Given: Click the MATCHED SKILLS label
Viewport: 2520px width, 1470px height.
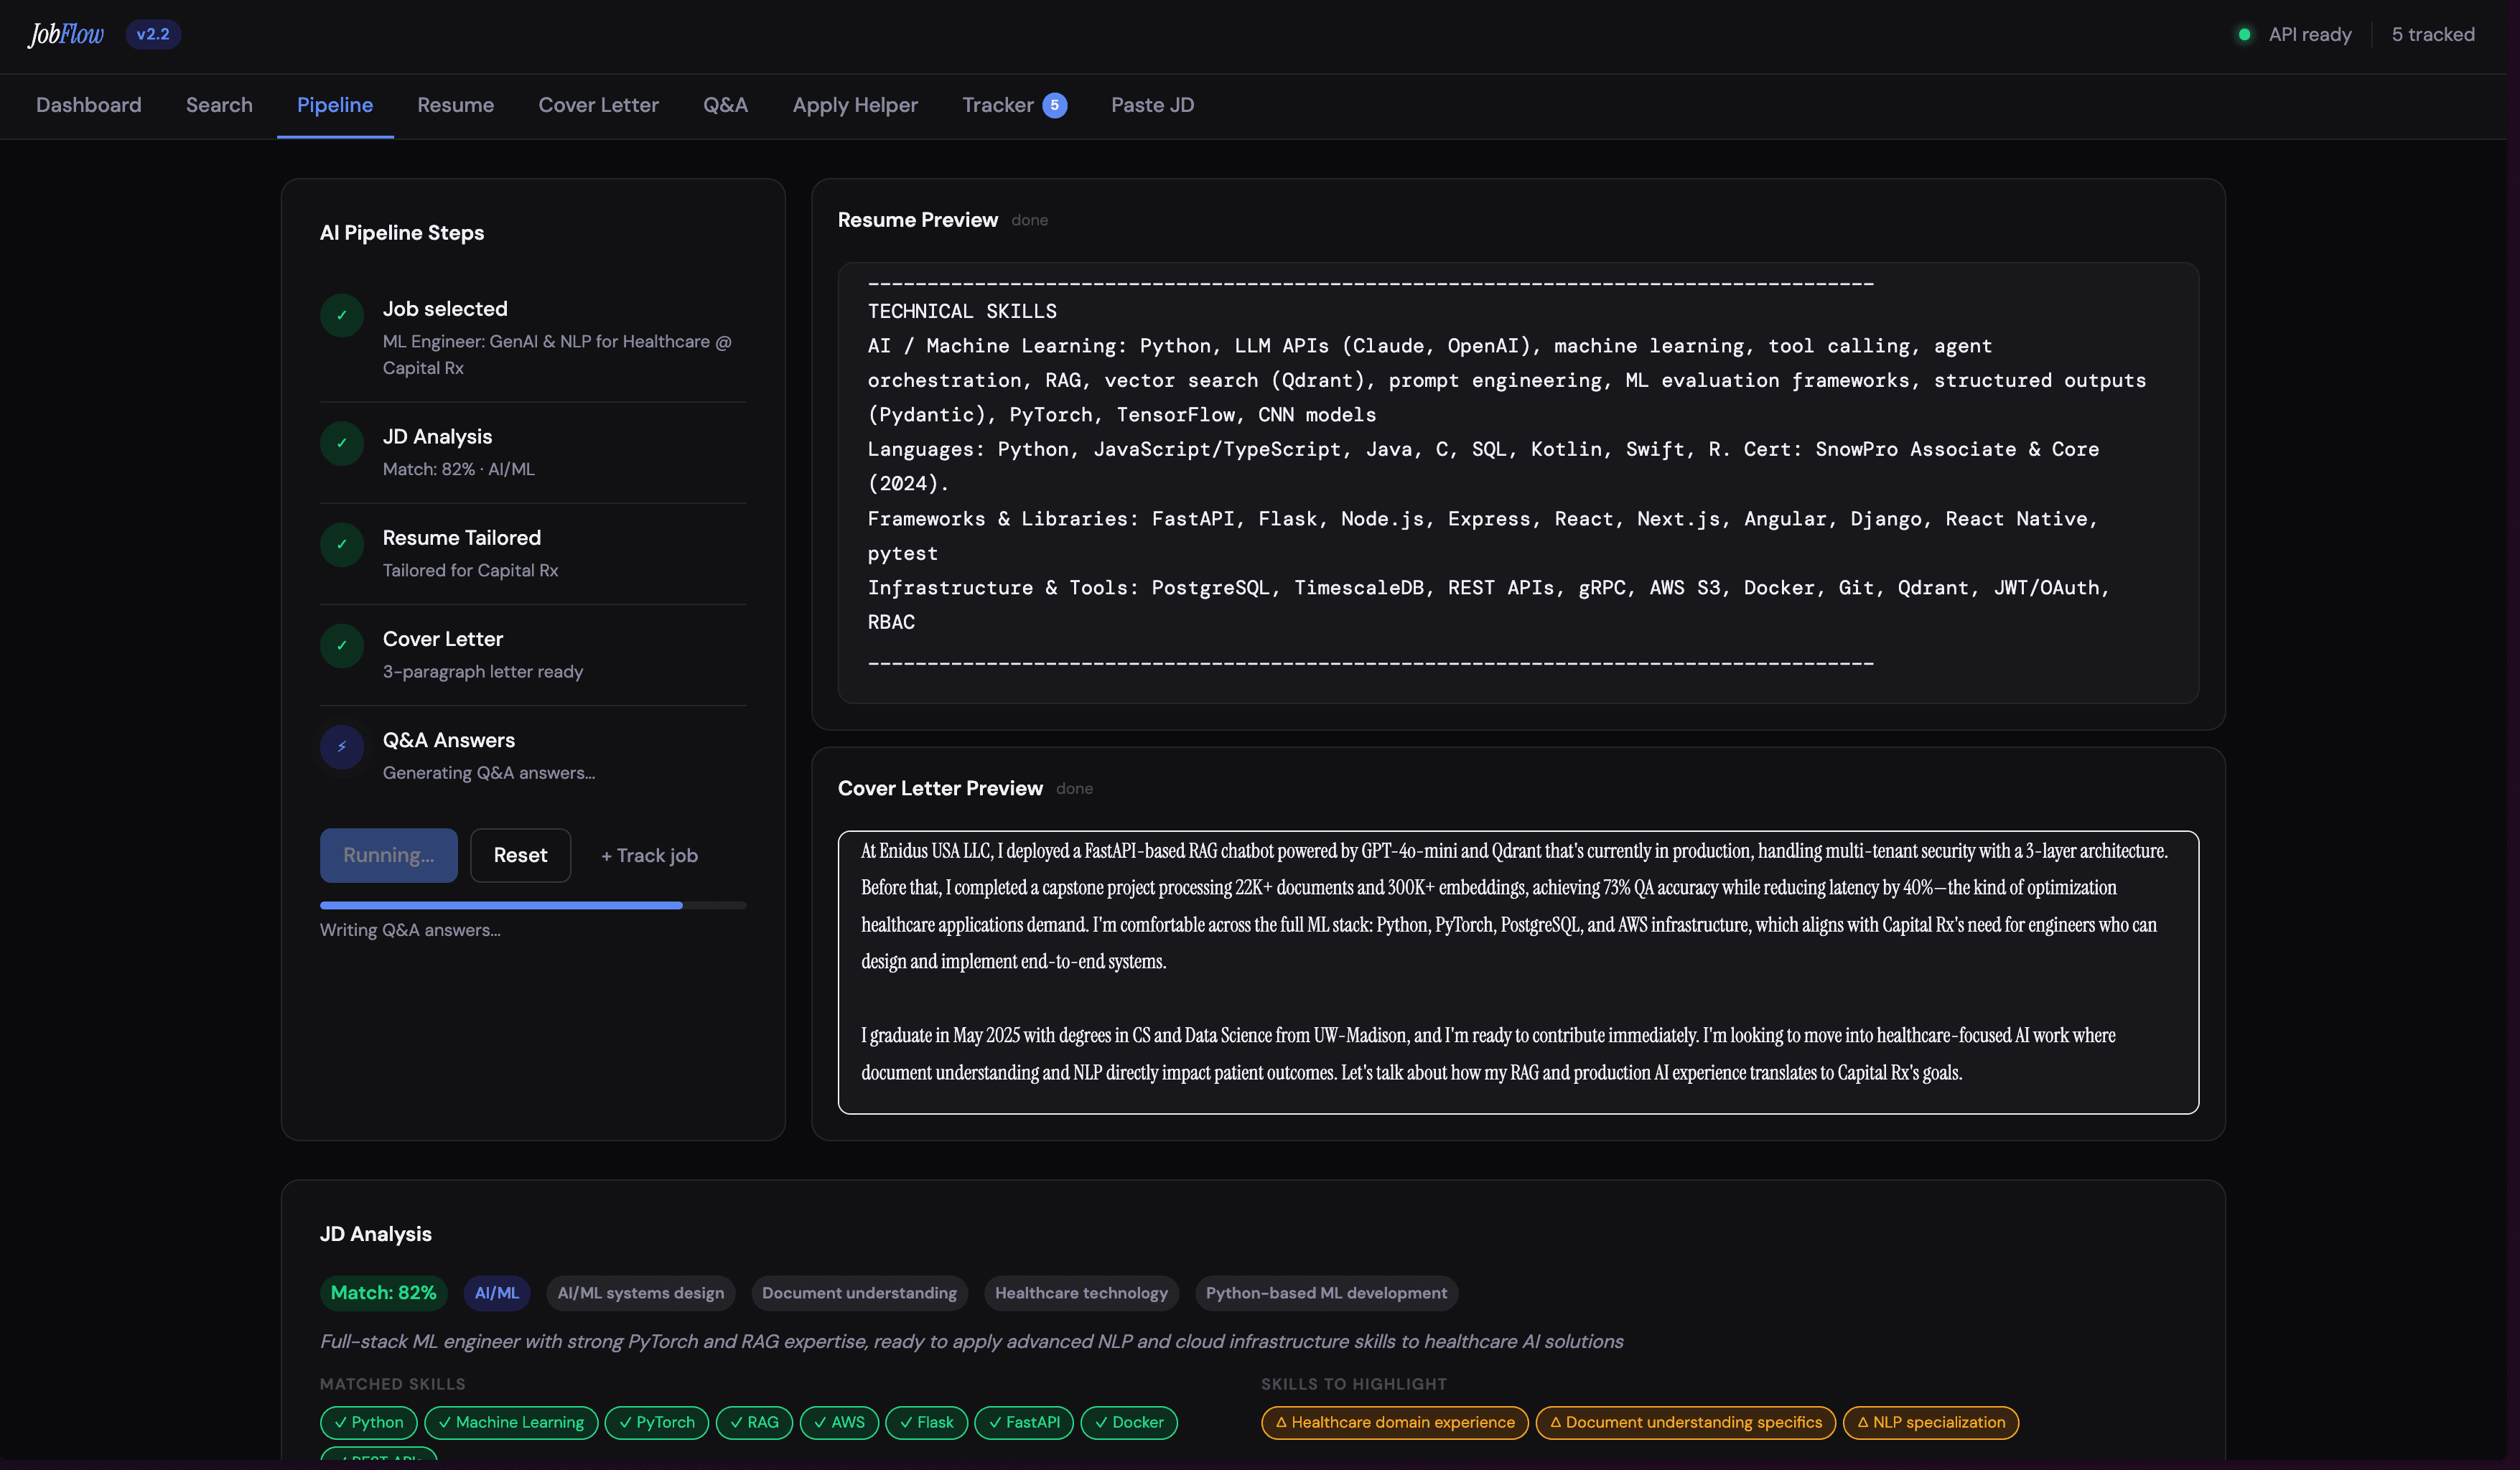Looking at the screenshot, I should point(393,1384).
